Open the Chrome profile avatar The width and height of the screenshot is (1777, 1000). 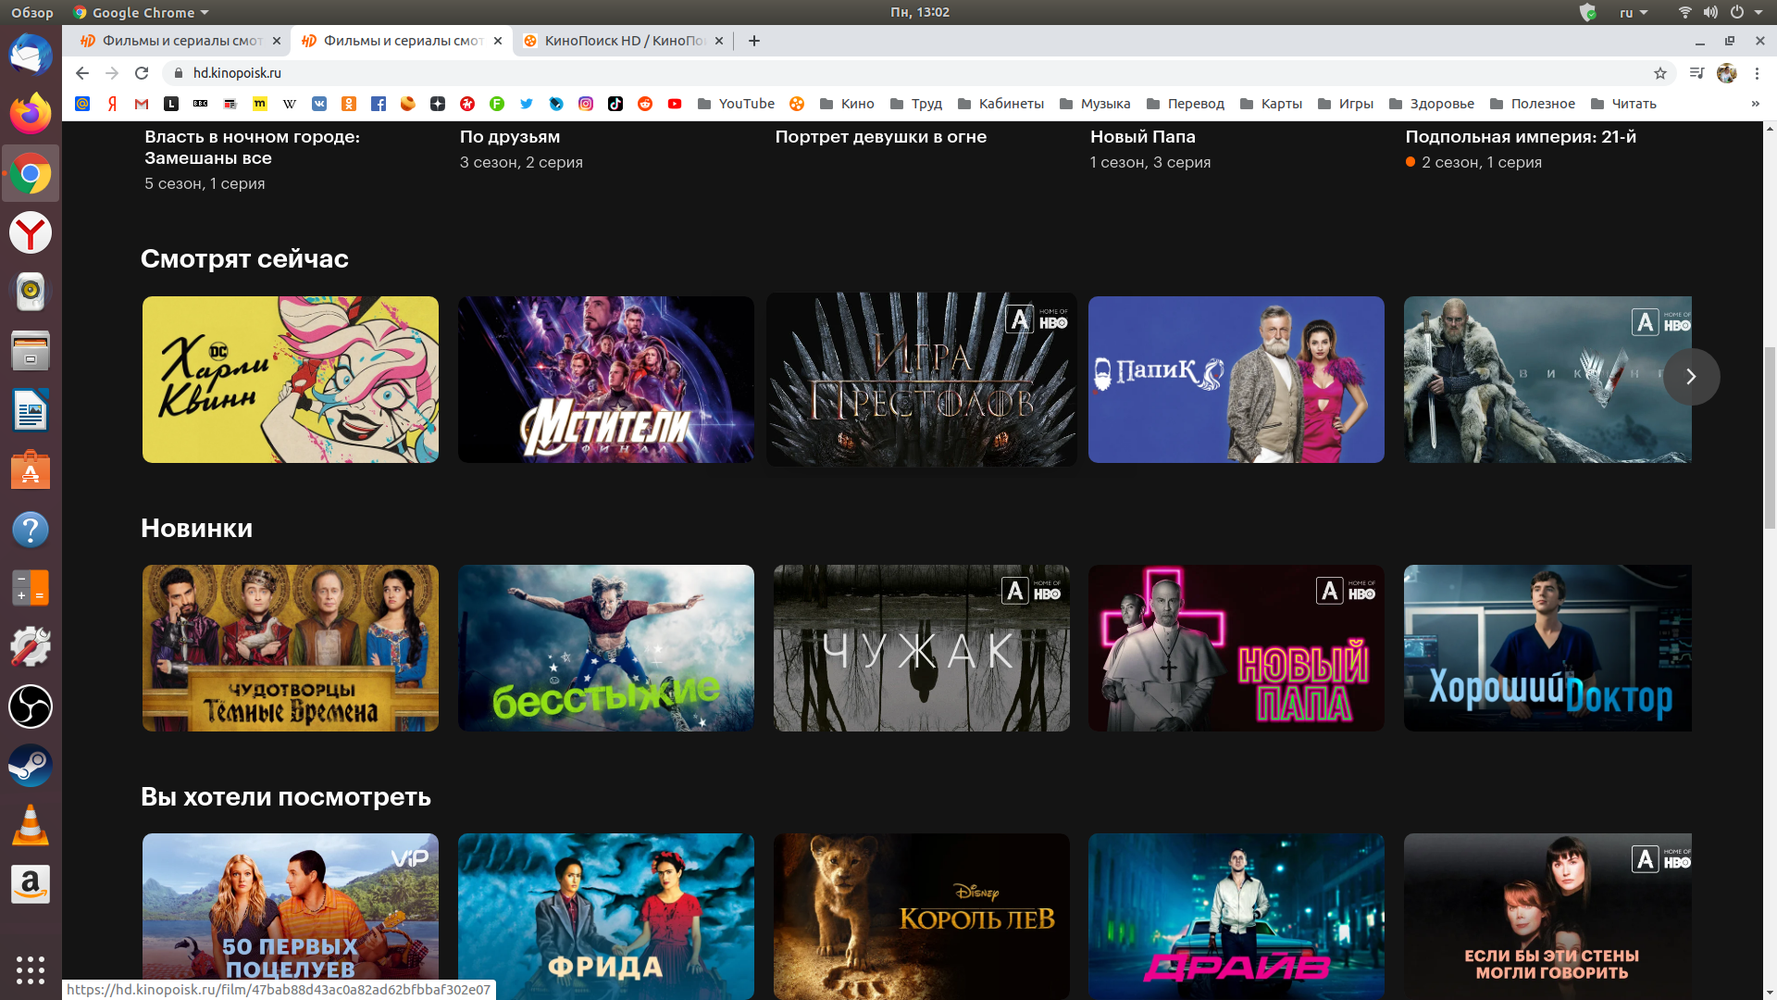(x=1727, y=73)
